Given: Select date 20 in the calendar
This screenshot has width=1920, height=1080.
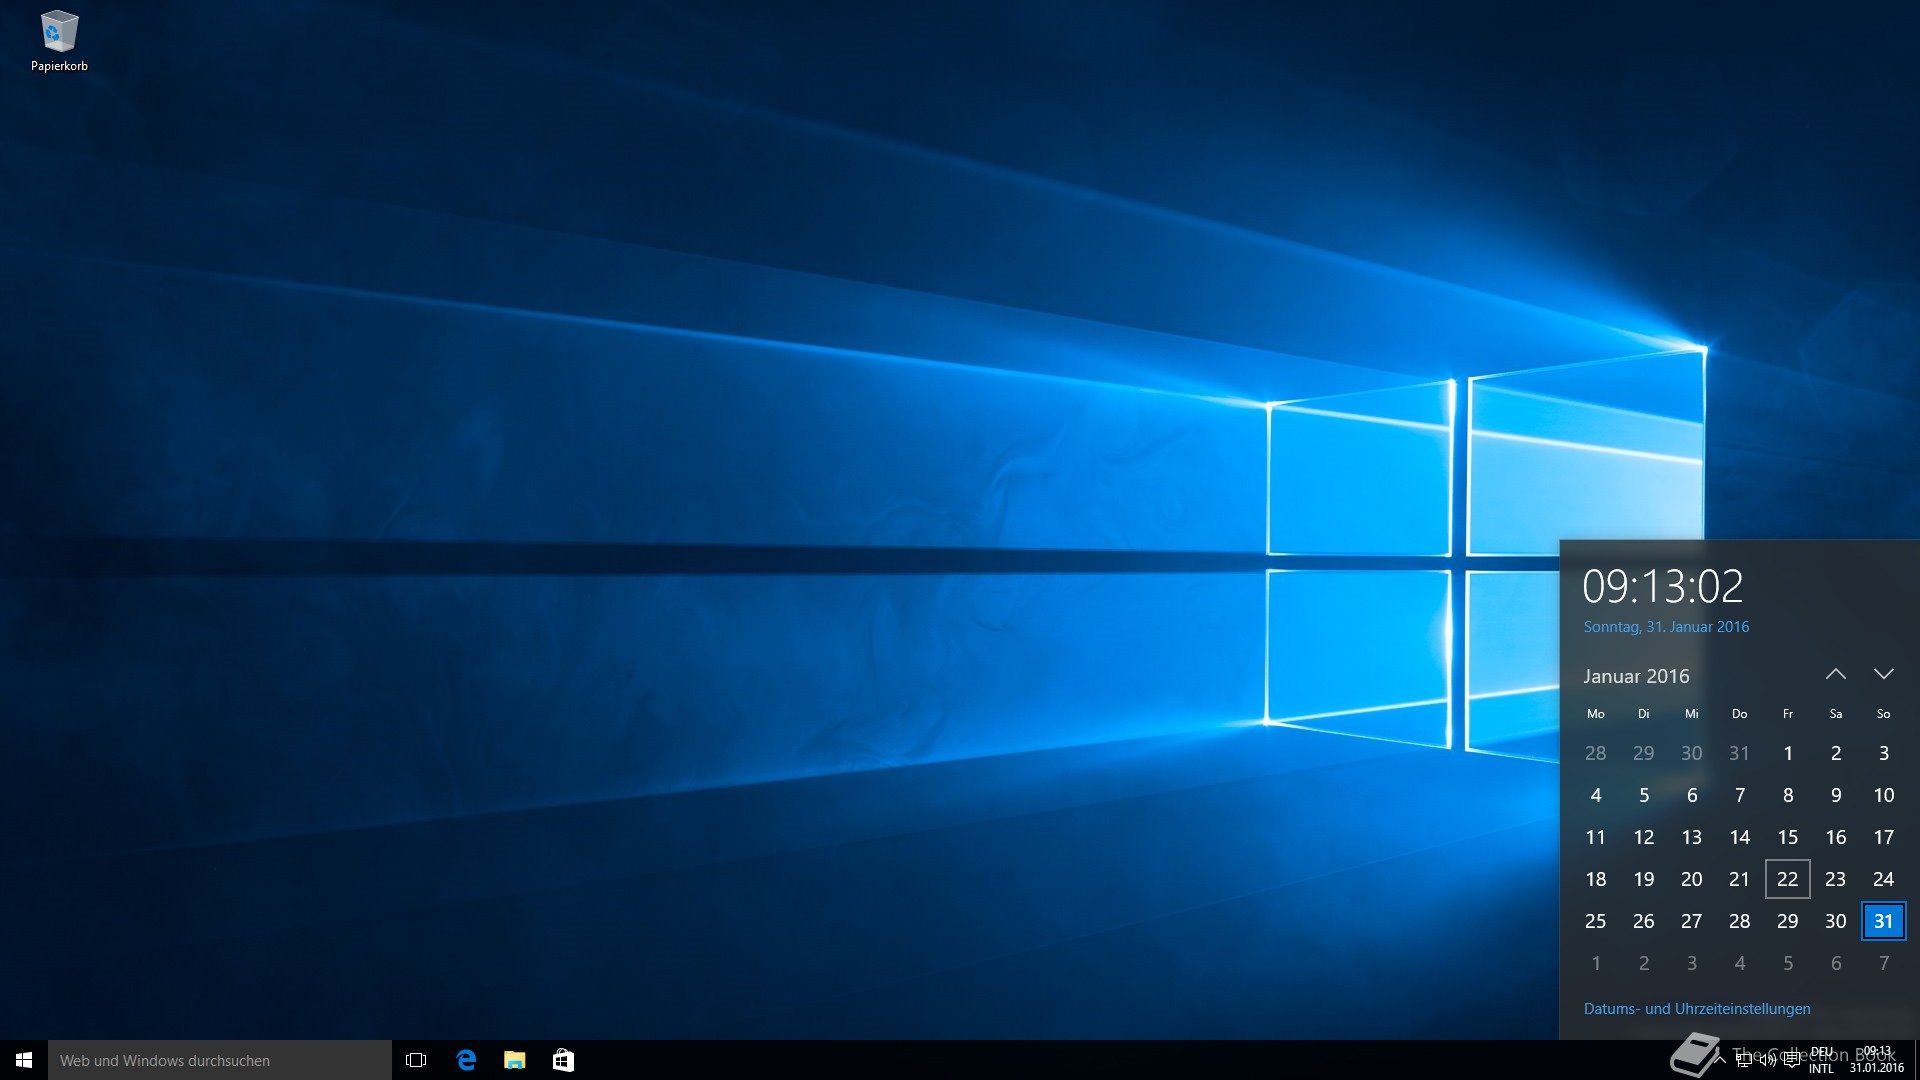Looking at the screenshot, I should (1692, 879).
